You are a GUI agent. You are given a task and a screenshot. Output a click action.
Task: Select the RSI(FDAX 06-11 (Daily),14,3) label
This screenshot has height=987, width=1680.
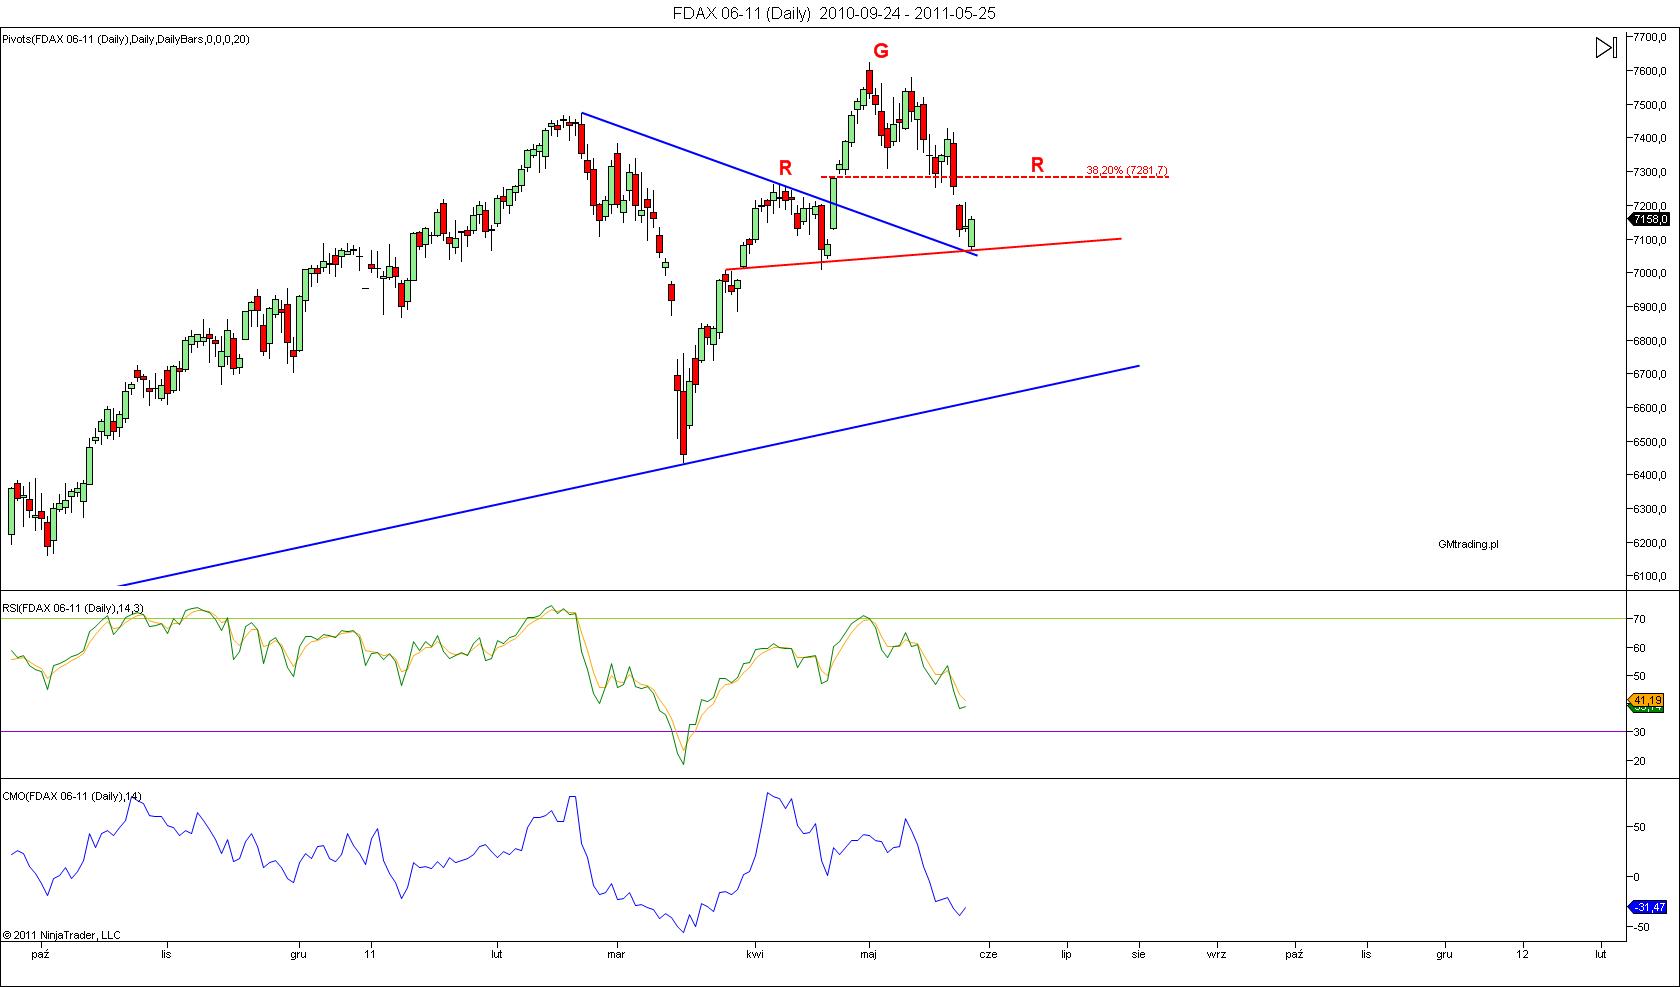click(x=72, y=608)
